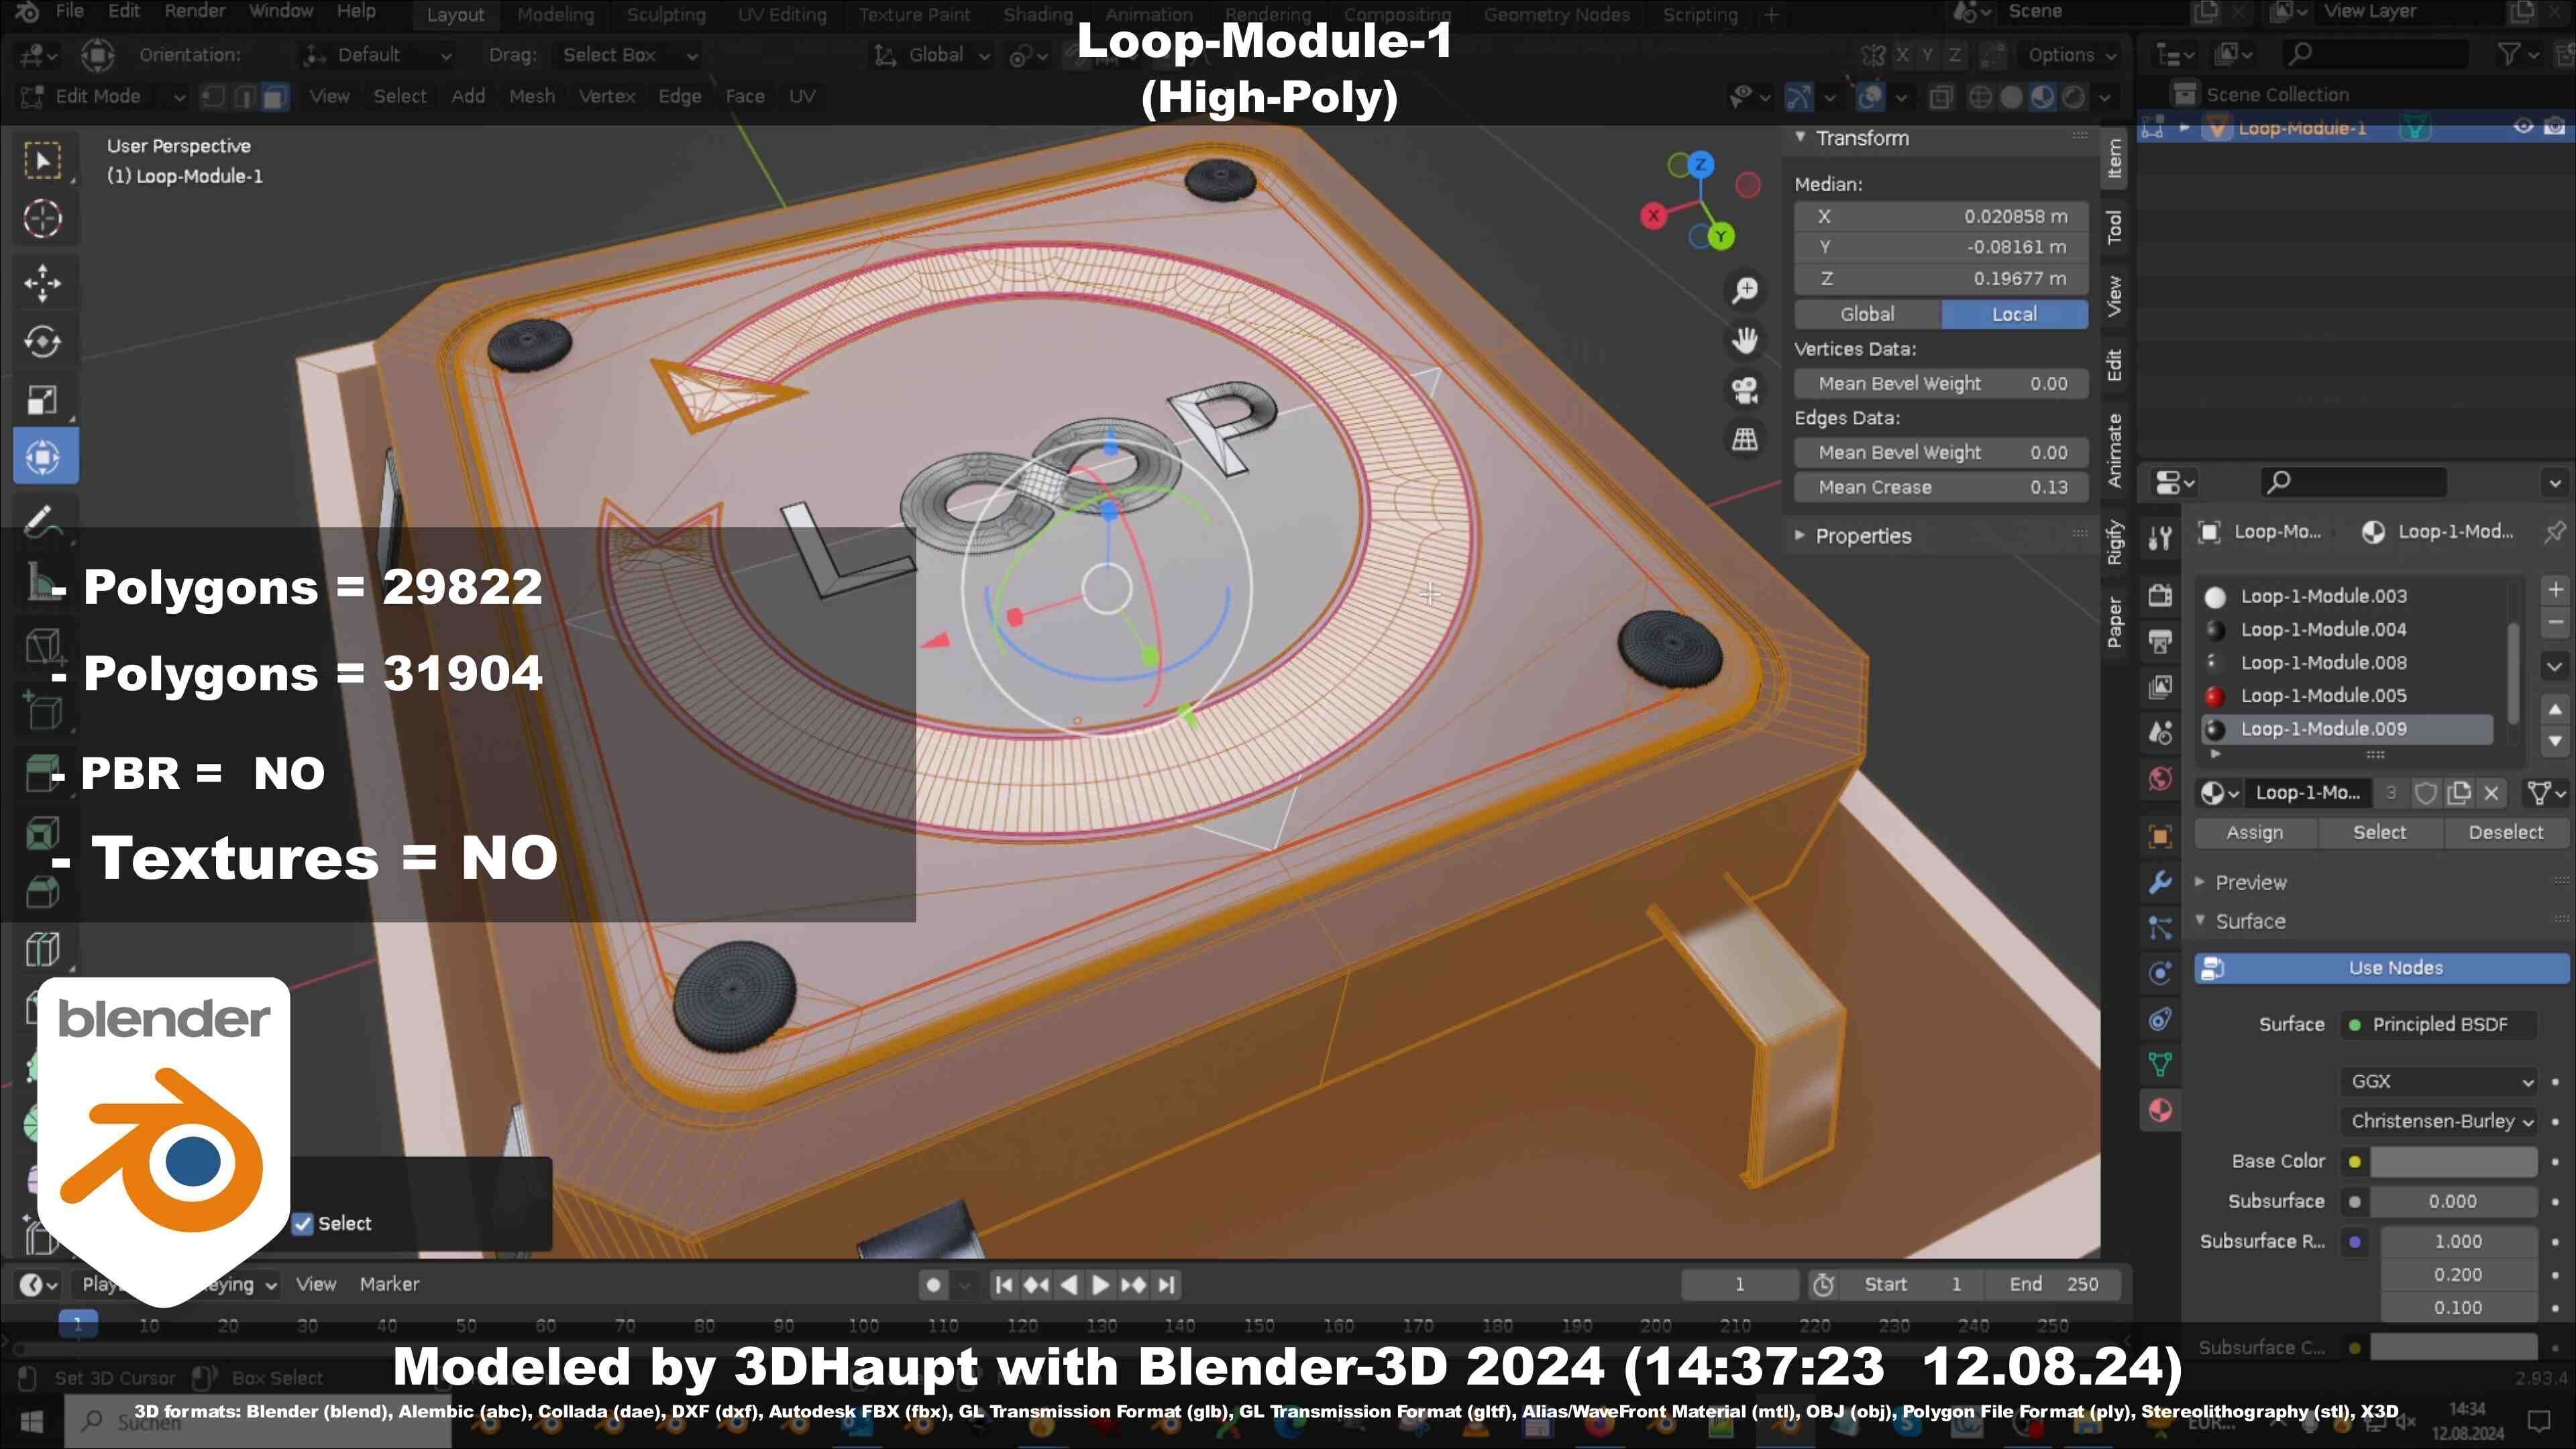Viewport: 2576px width, 1449px height.
Task: Open the Output properties tab icon
Action: pos(2160,641)
